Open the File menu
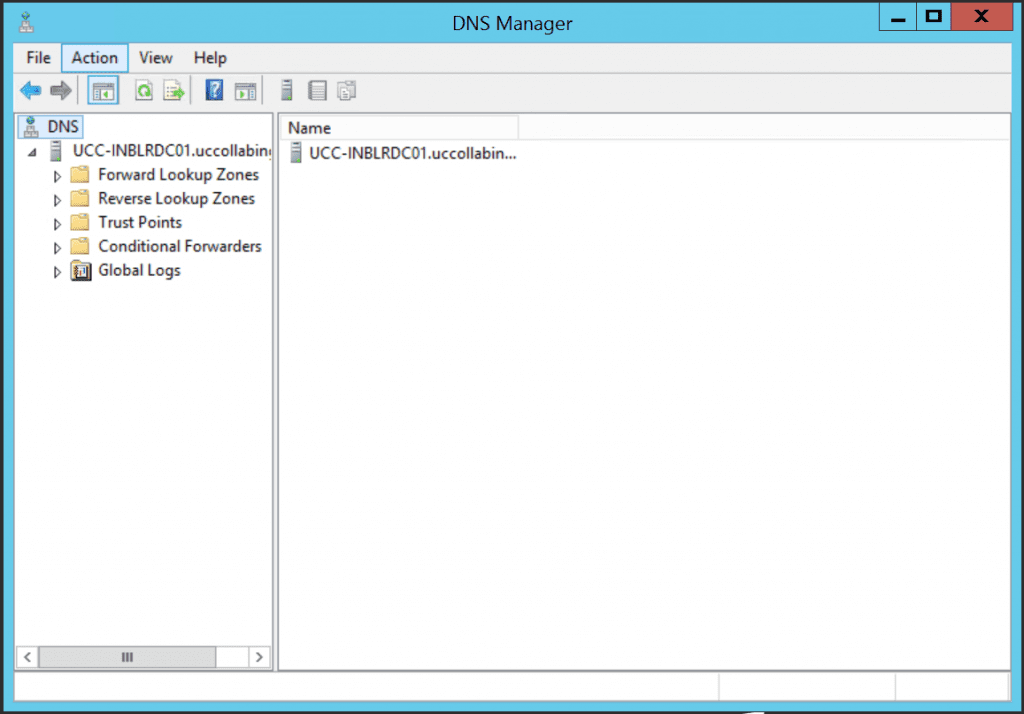 pos(37,57)
